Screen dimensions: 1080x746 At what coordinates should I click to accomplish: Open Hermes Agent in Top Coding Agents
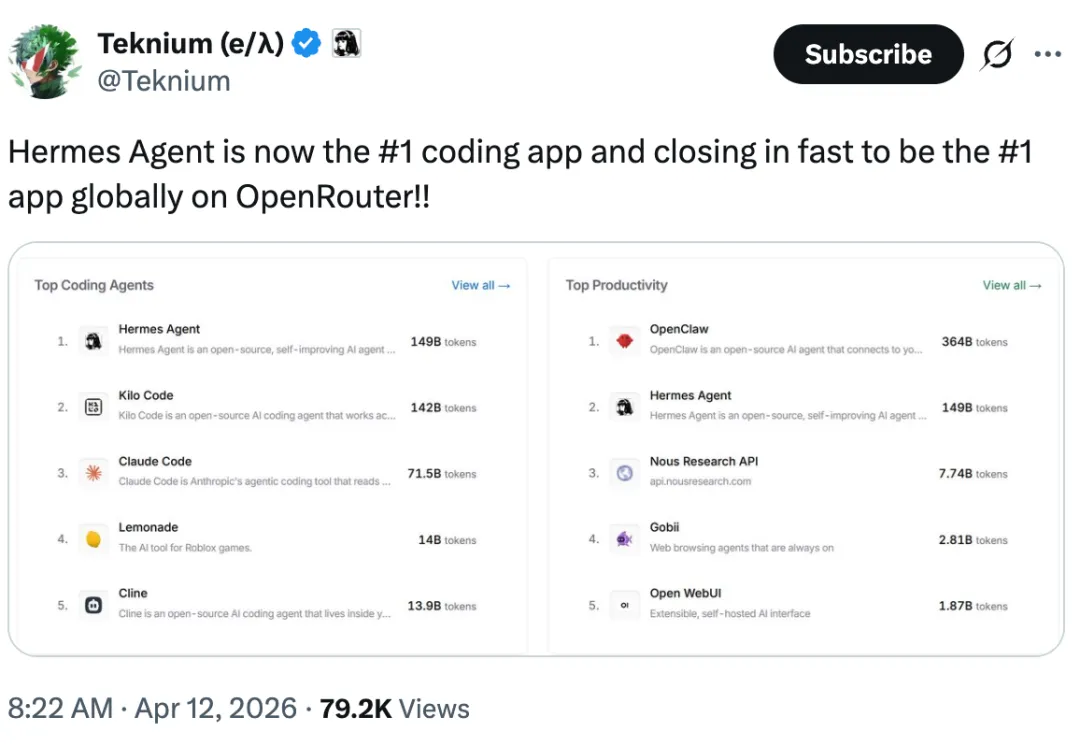click(x=159, y=329)
